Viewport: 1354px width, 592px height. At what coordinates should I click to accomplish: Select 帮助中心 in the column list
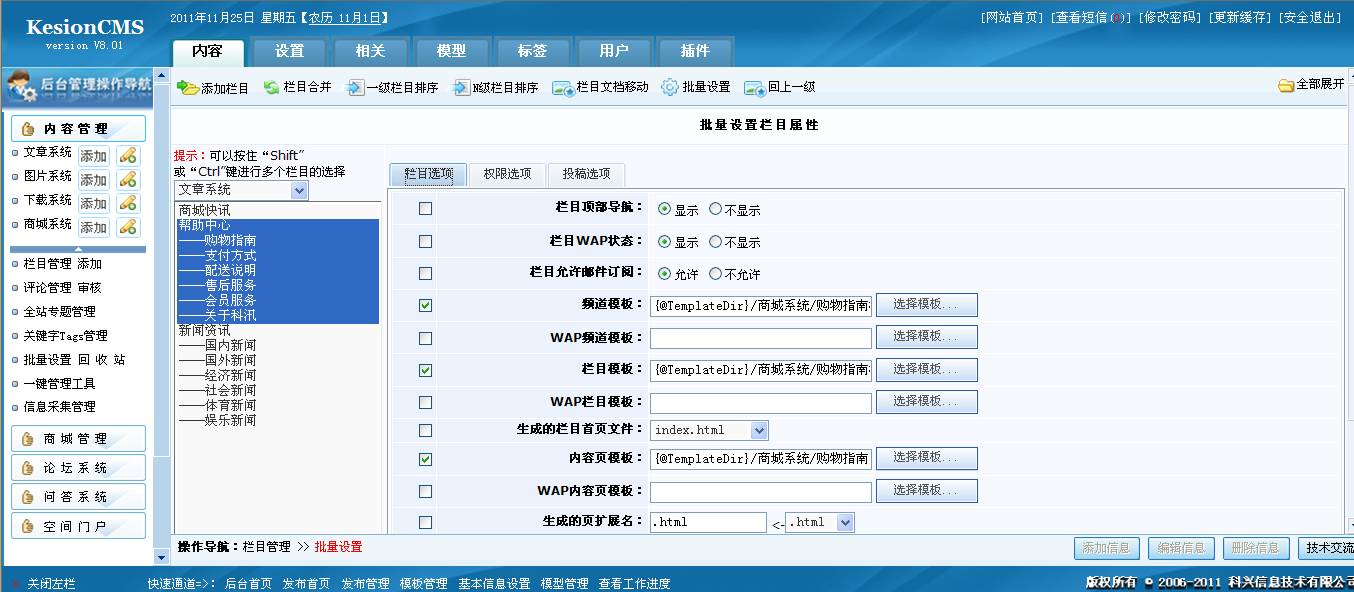[x=204, y=225]
